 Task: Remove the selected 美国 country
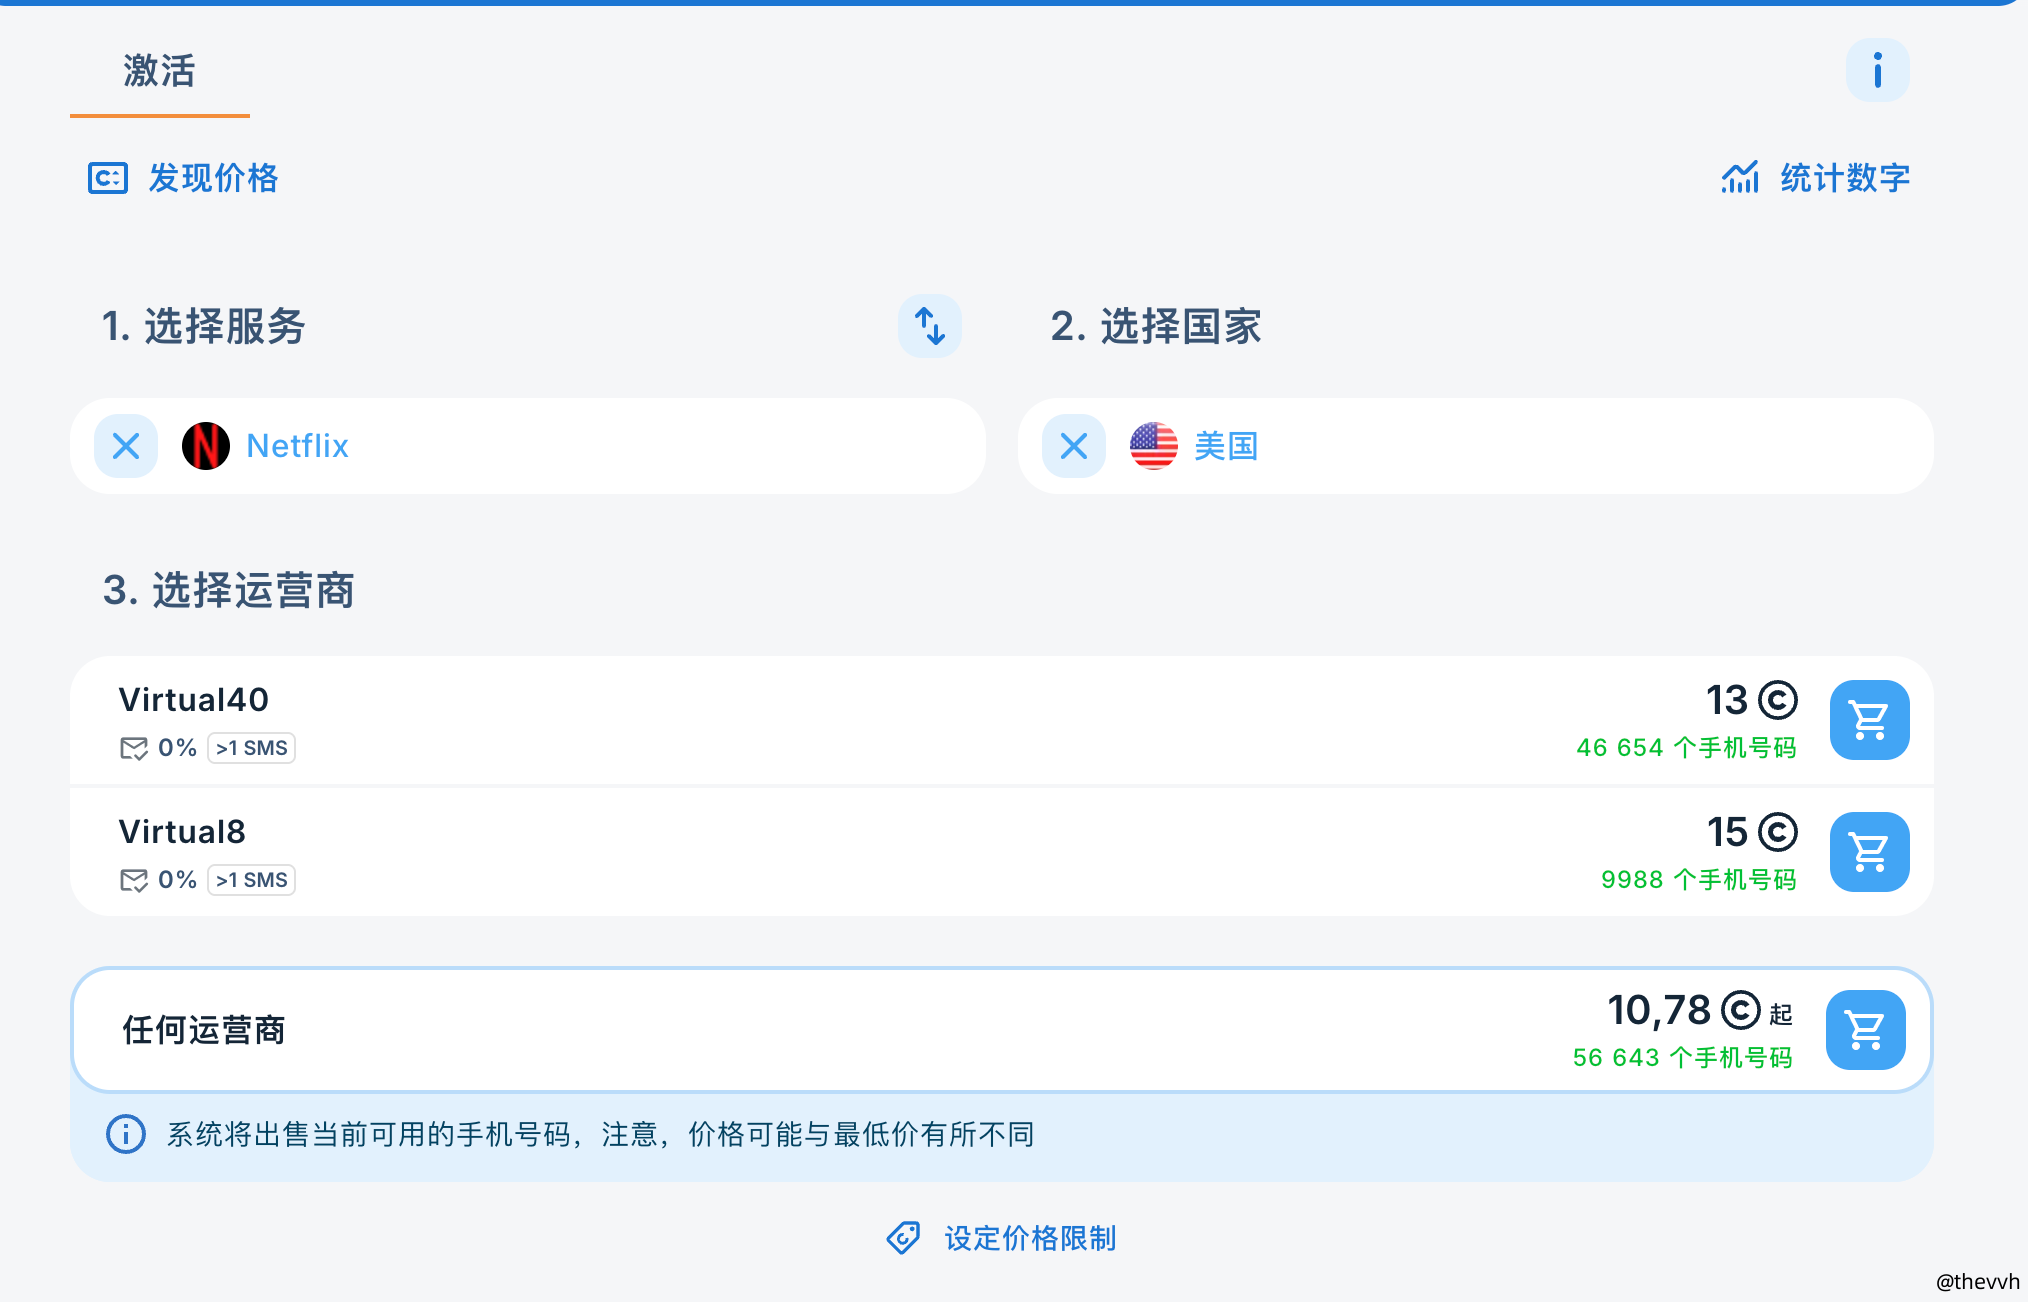pyautogui.click(x=1074, y=446)
